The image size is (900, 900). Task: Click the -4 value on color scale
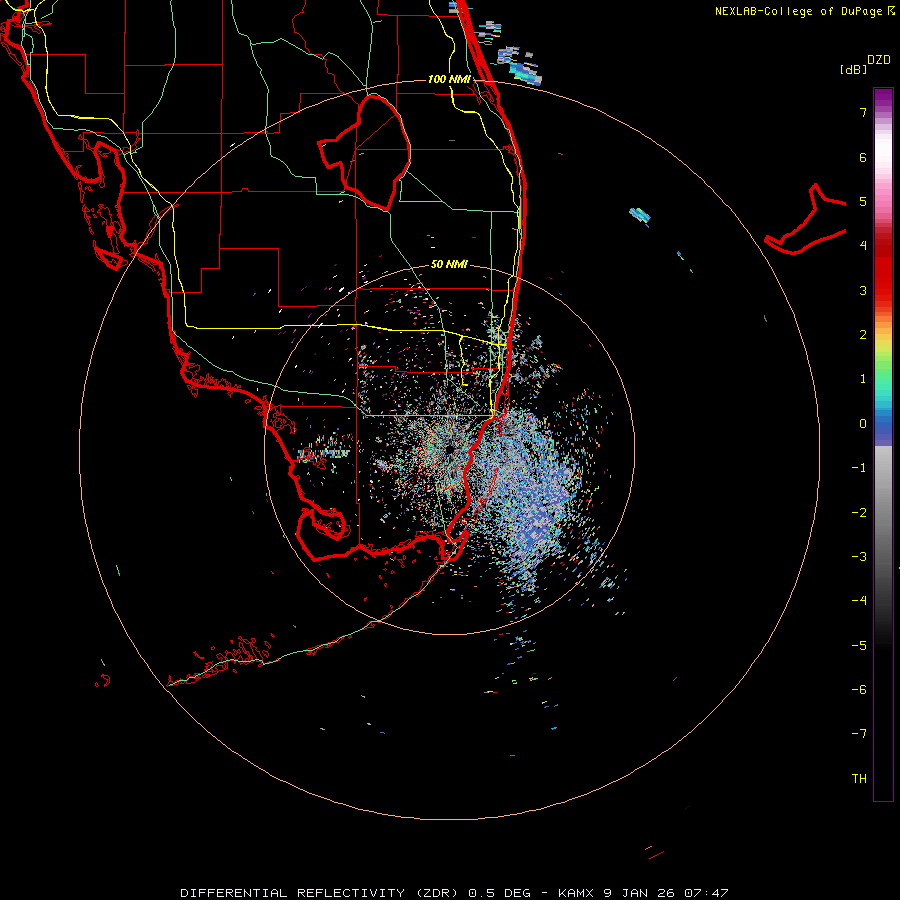click(x=859, y=601)
